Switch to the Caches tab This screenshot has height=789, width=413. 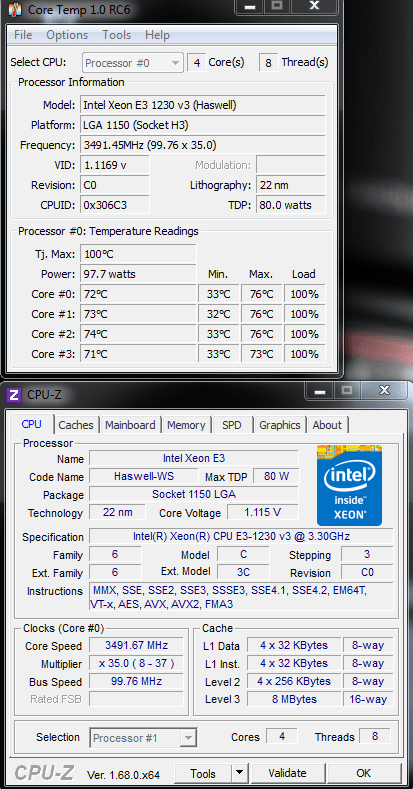[x=76, y=425]
